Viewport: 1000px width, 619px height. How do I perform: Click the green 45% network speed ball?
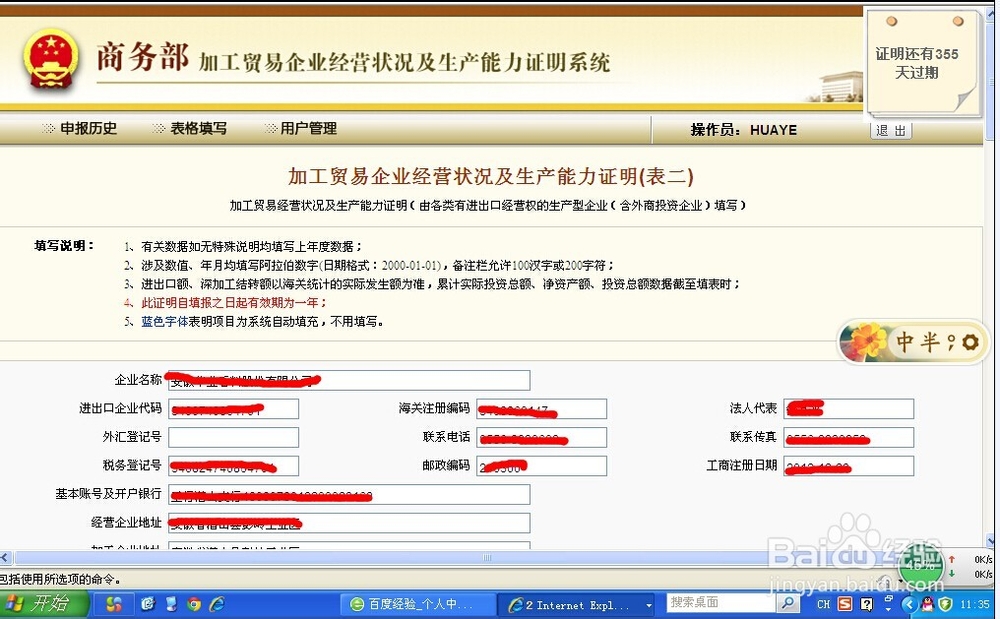coord(920,564)
